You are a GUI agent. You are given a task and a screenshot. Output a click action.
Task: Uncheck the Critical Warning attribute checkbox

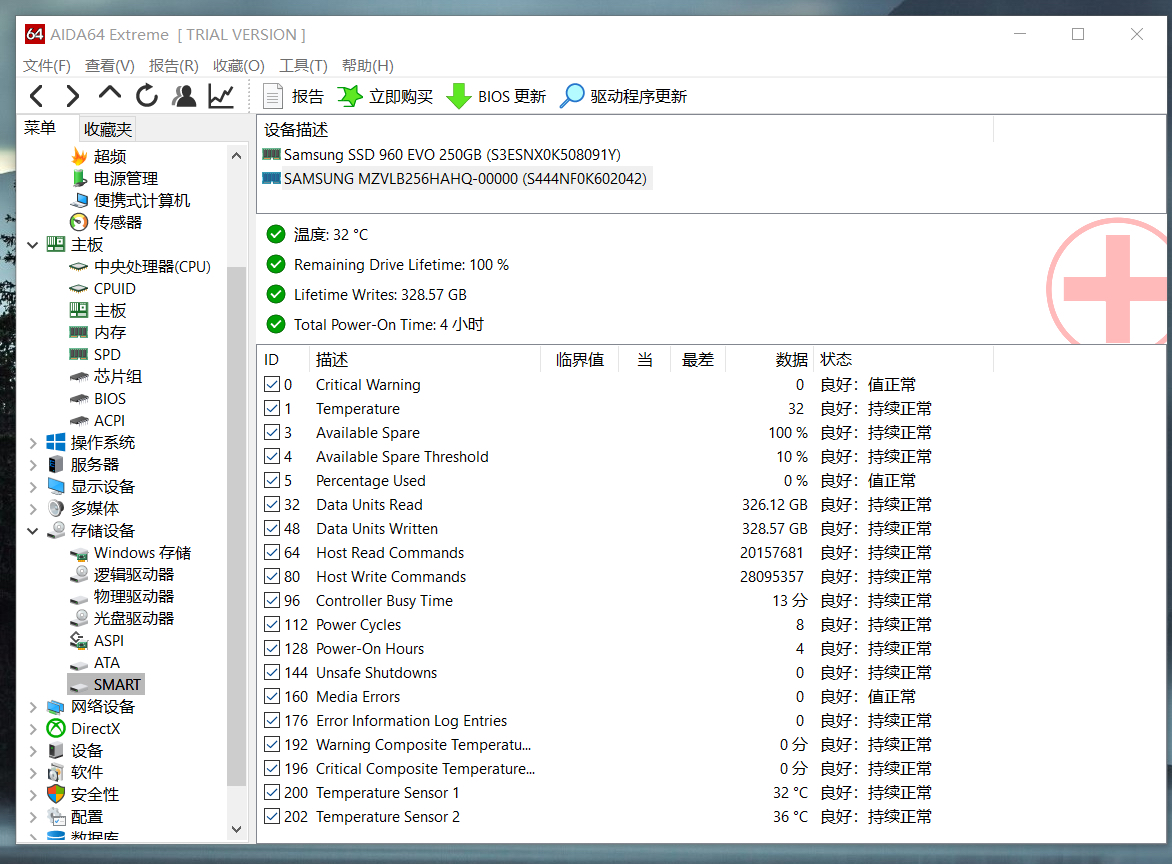pos(272,384)
